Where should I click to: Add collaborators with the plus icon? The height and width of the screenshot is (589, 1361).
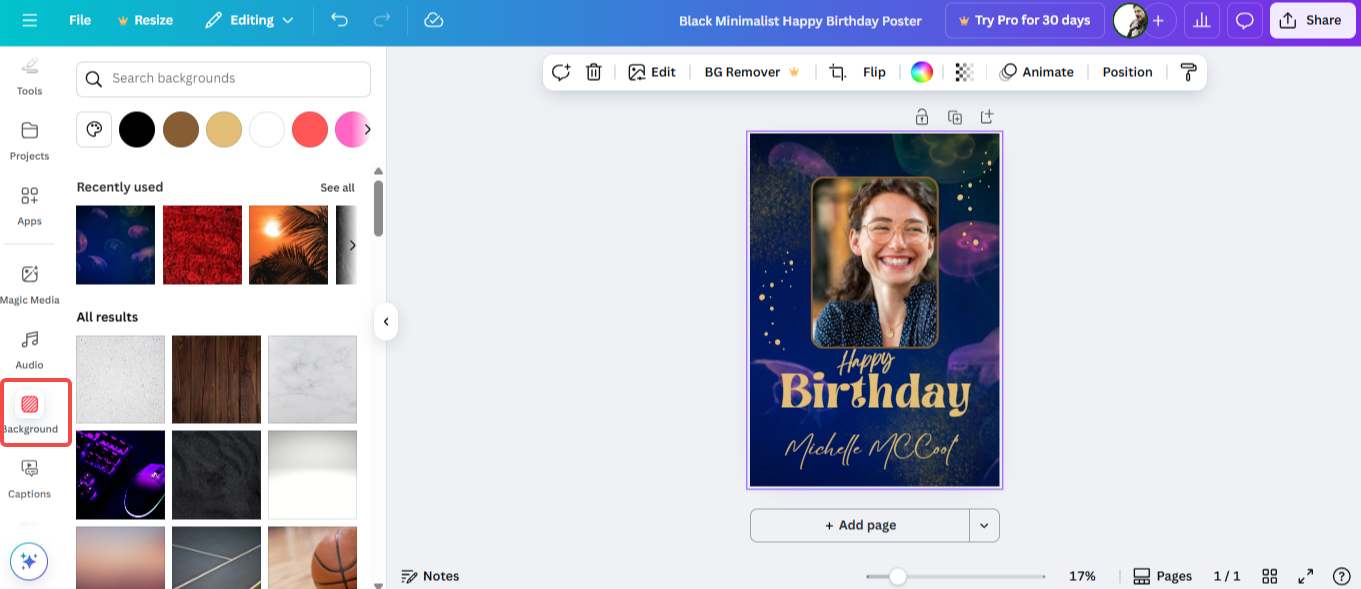[x=1159, y=20]
